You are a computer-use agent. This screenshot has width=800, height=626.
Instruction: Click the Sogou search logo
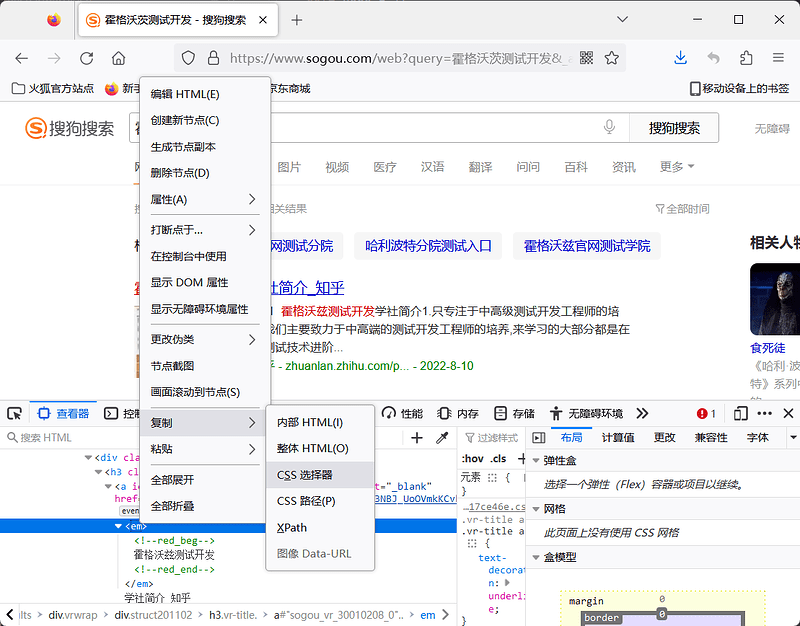point(70,128)
